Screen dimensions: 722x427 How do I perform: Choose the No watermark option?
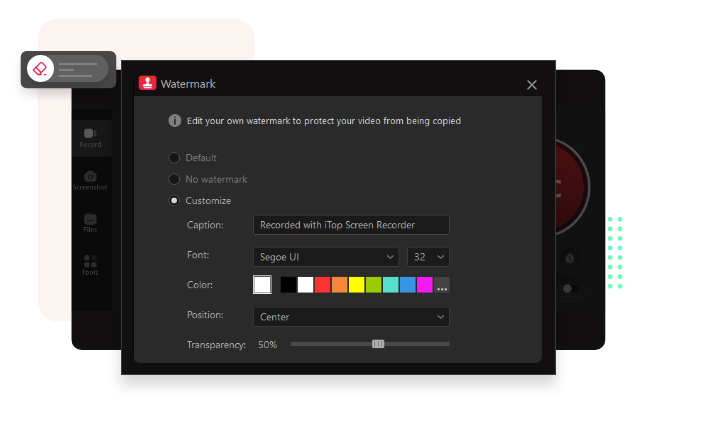[x=174, y=179]
